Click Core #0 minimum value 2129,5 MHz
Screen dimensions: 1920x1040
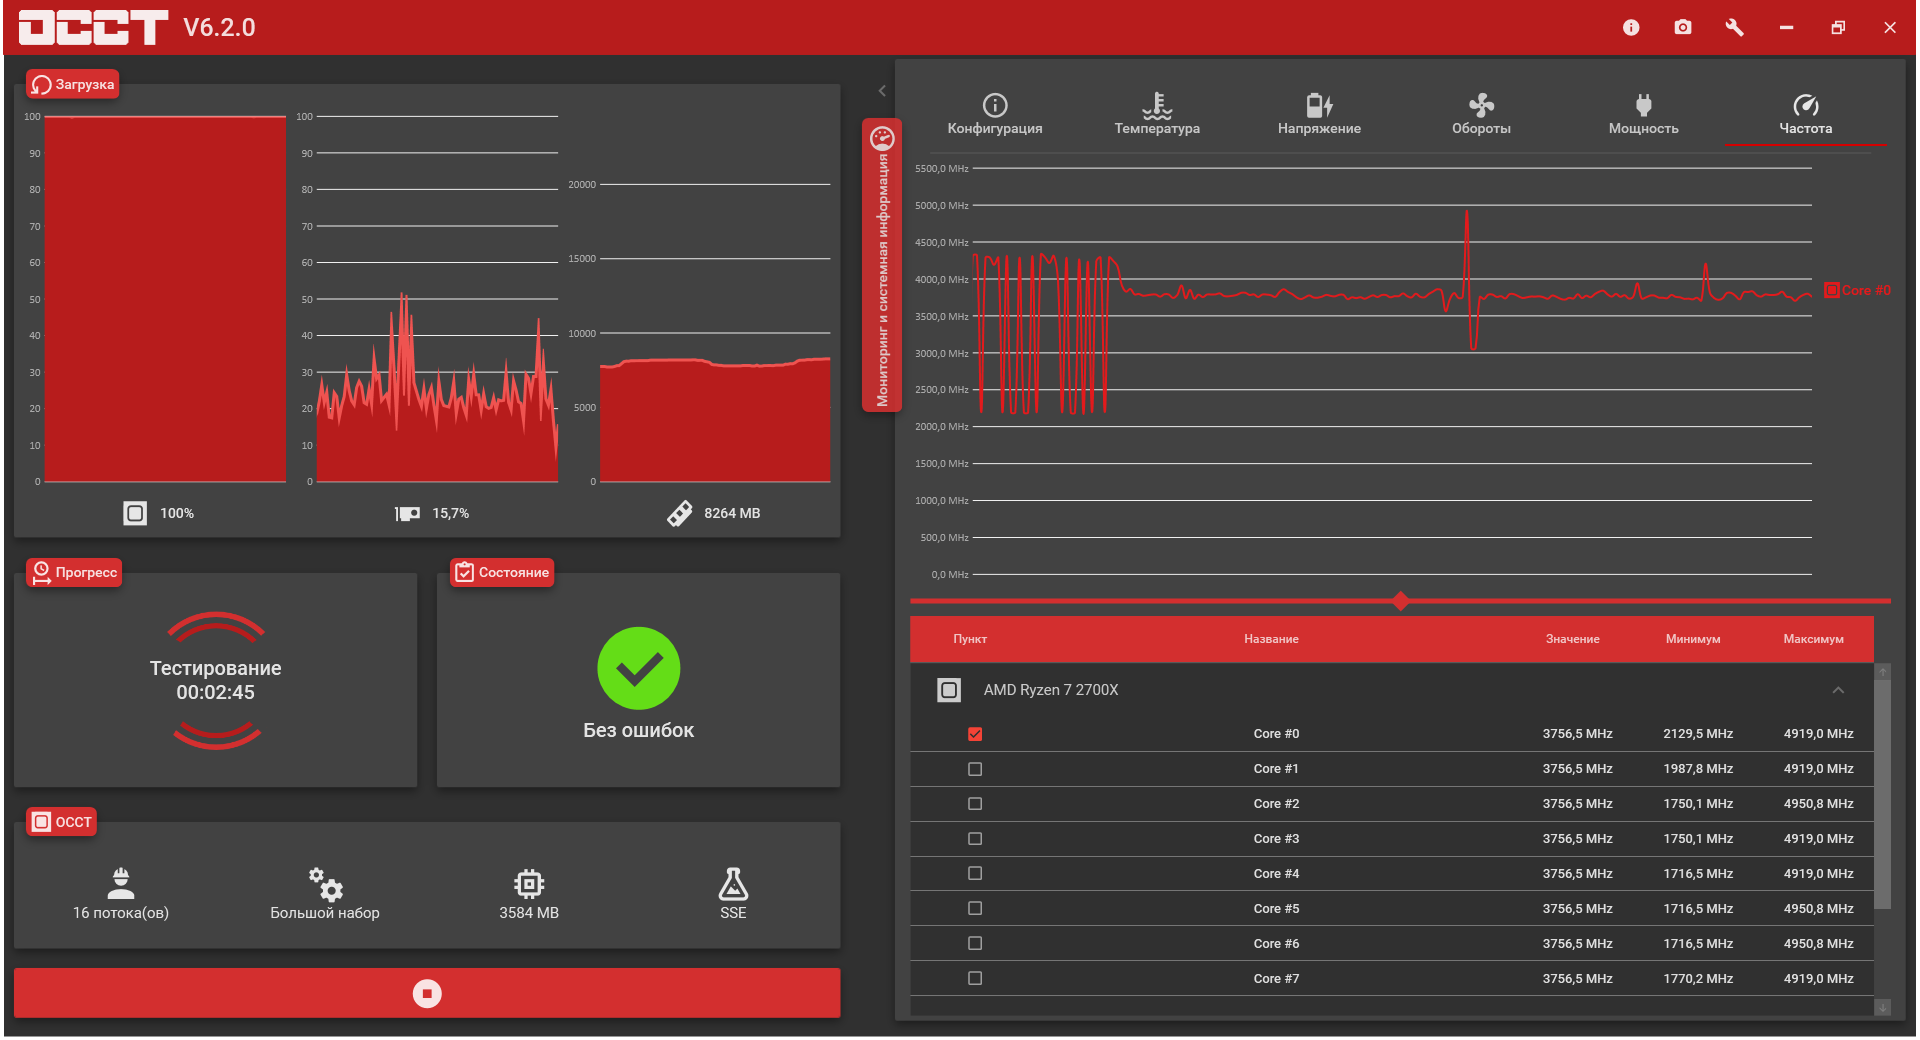1698,734
